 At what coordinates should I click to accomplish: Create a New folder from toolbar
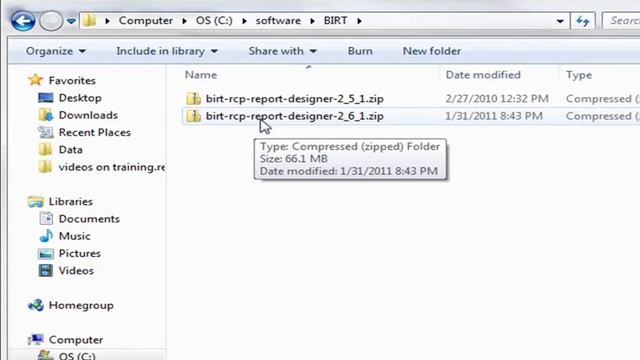[432, 51]
